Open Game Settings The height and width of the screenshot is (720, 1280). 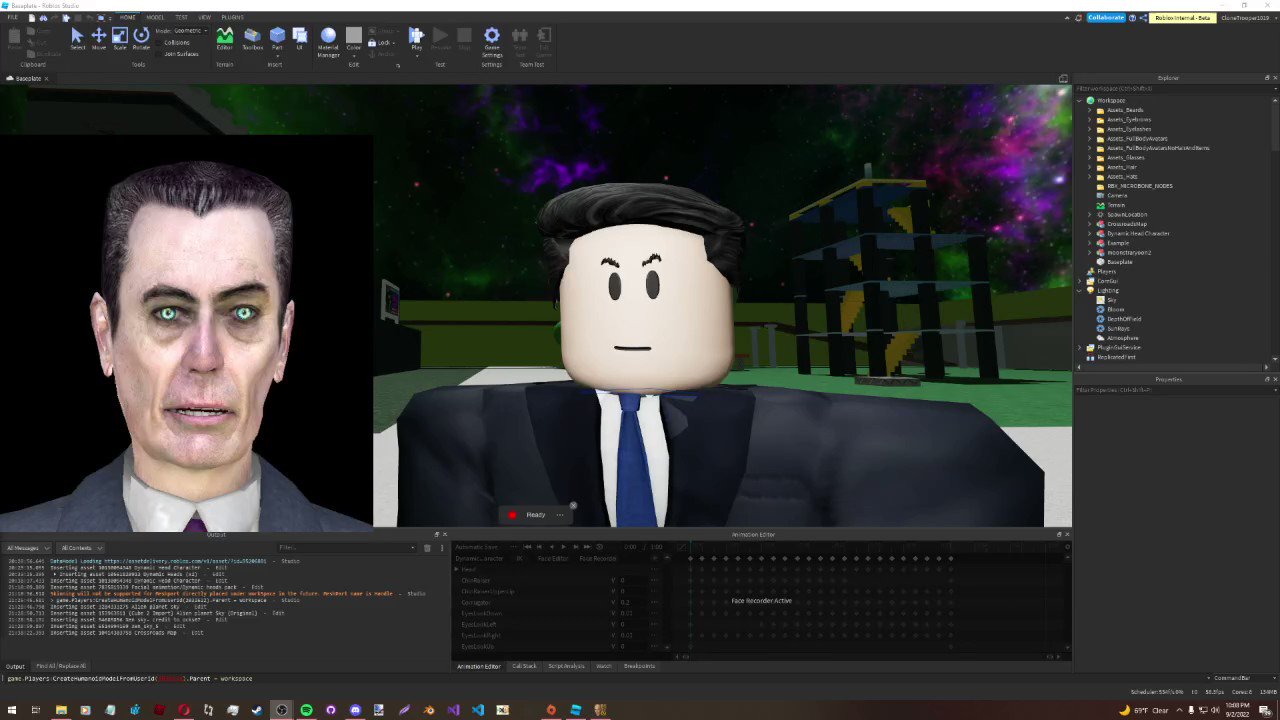click(491, 40)
